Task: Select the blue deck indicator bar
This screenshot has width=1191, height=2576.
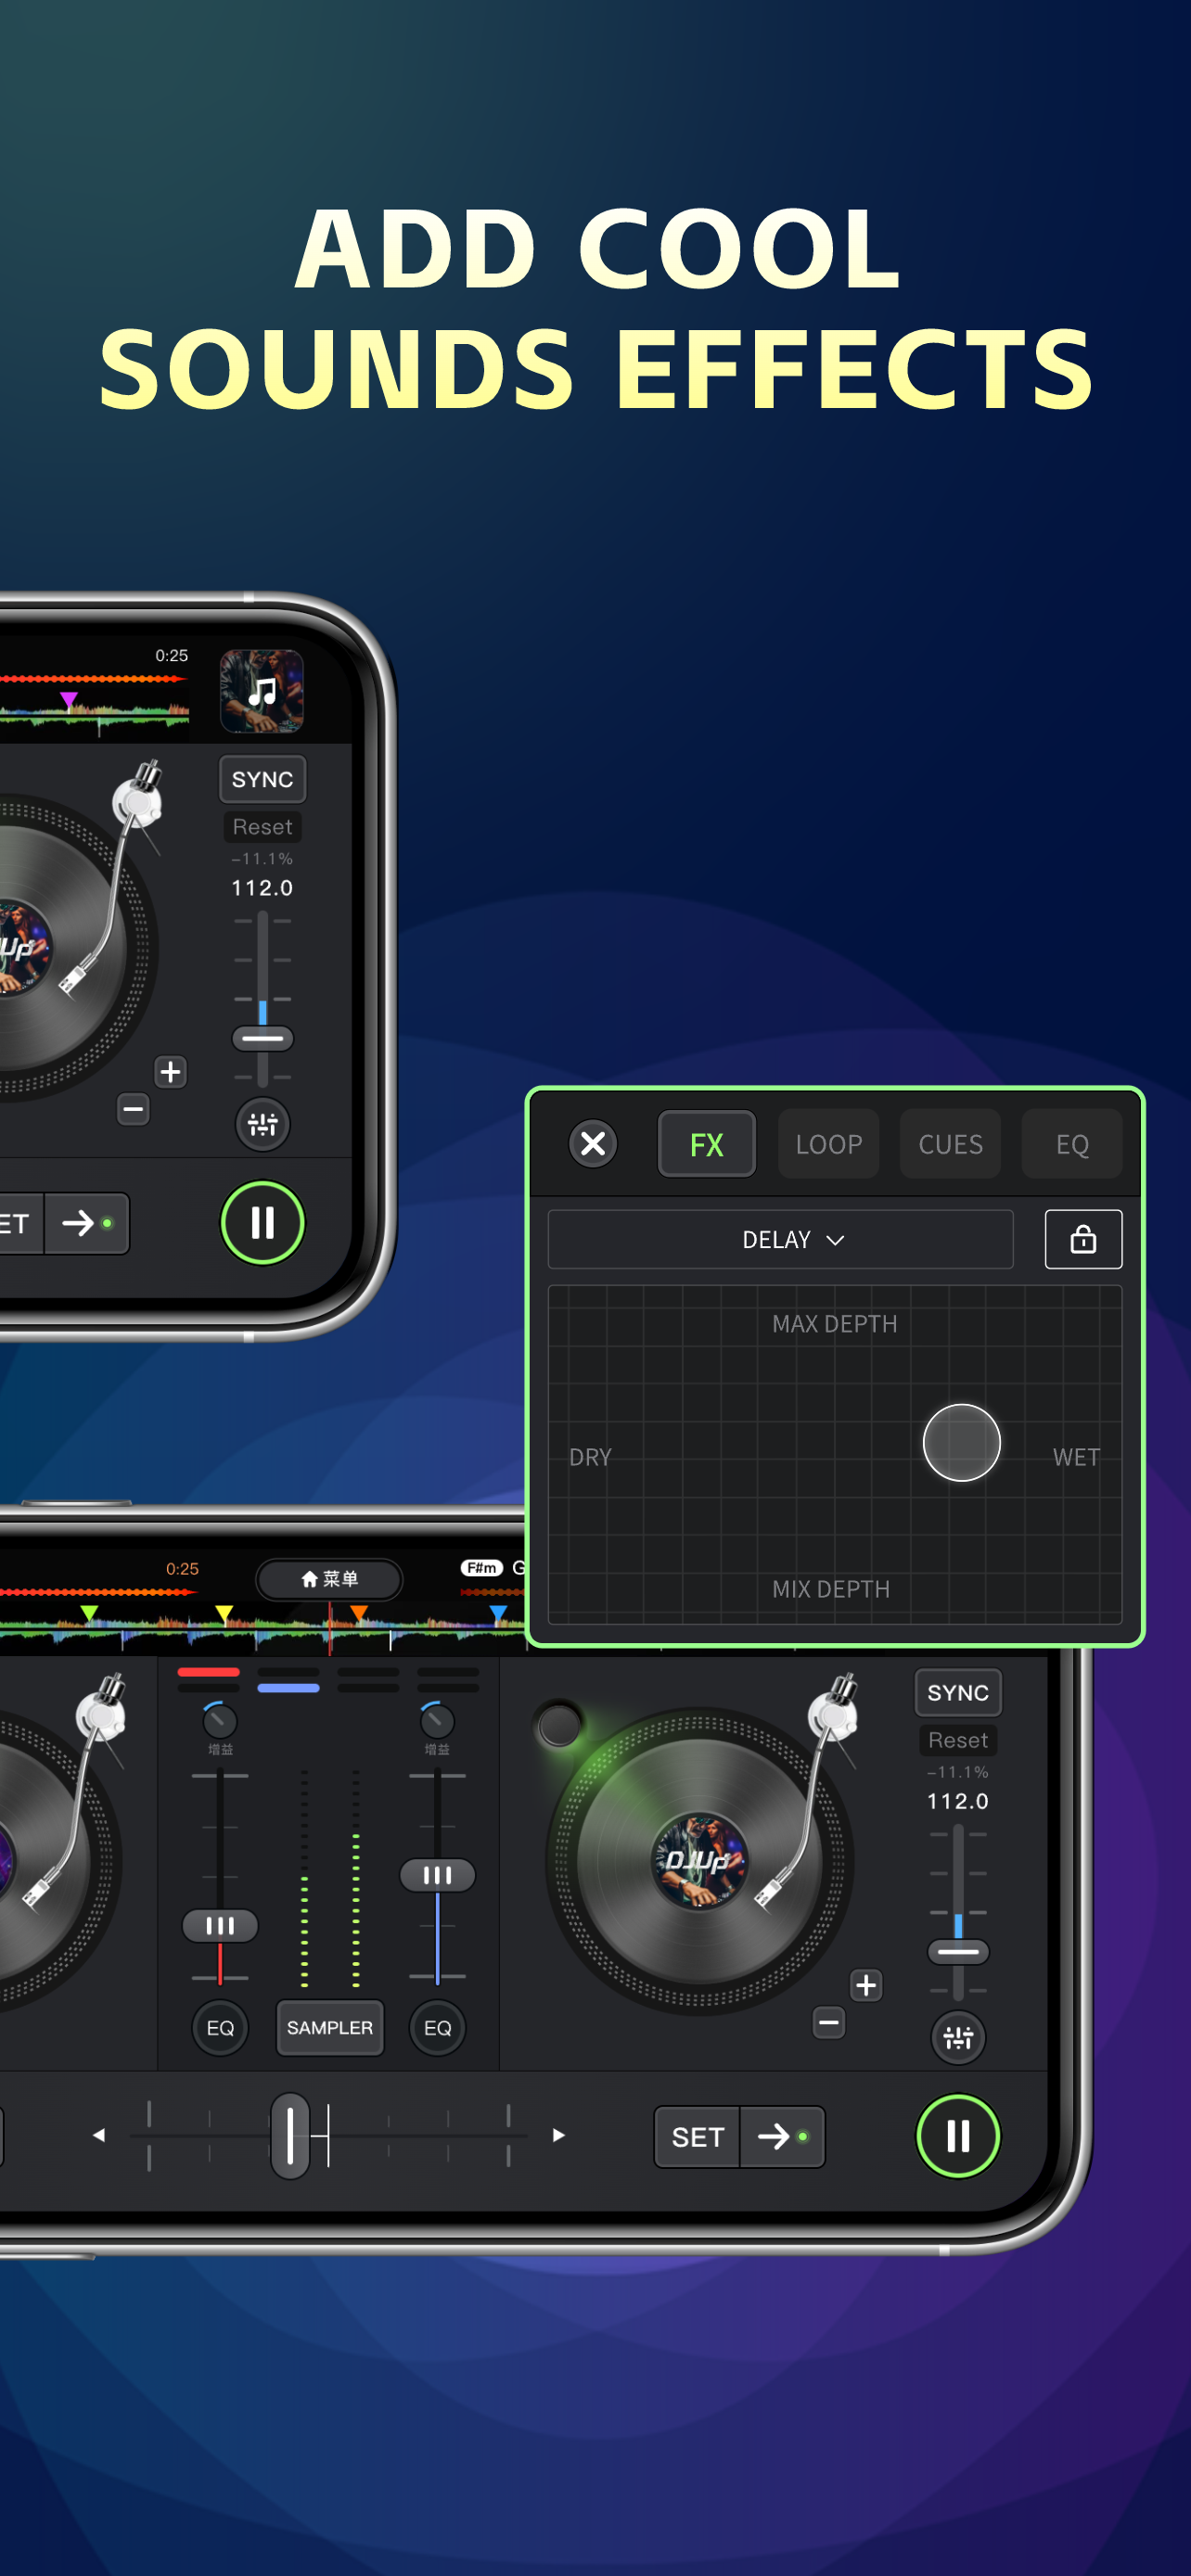Action: (x=288, y=1688)
